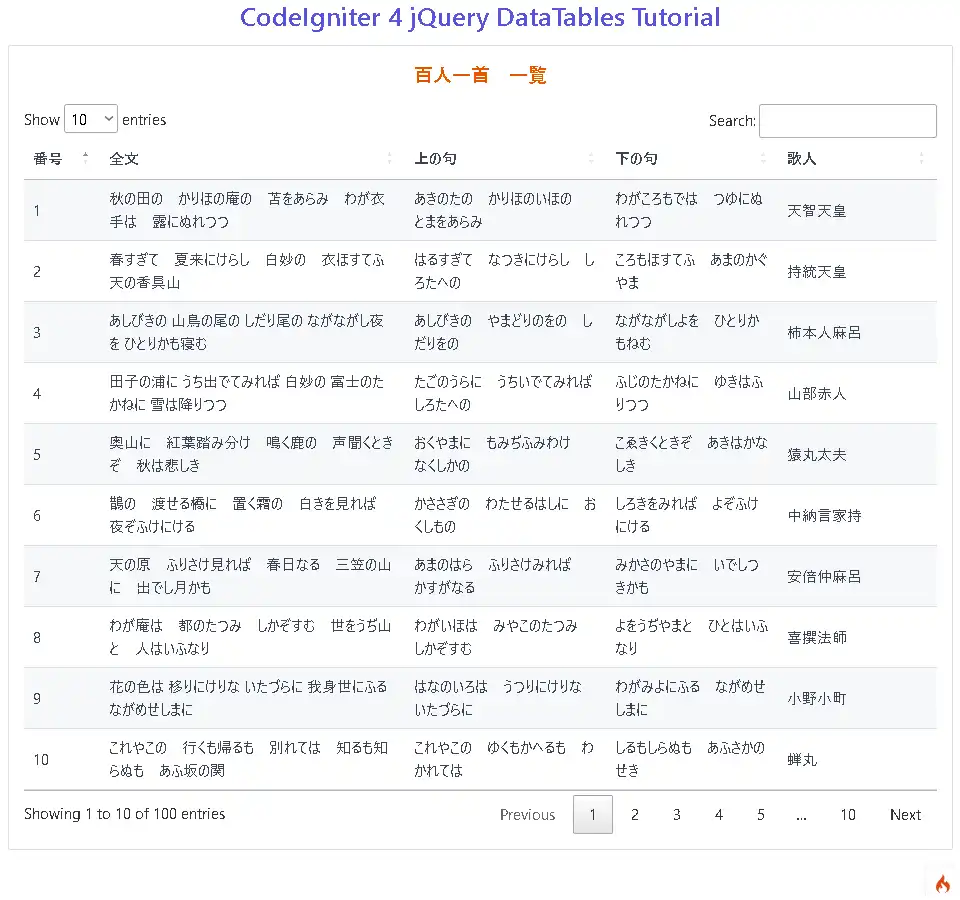Click inside the Search text field
Image resolution: width=960 pixels, height=900 pixels.
tap(847, 120)
